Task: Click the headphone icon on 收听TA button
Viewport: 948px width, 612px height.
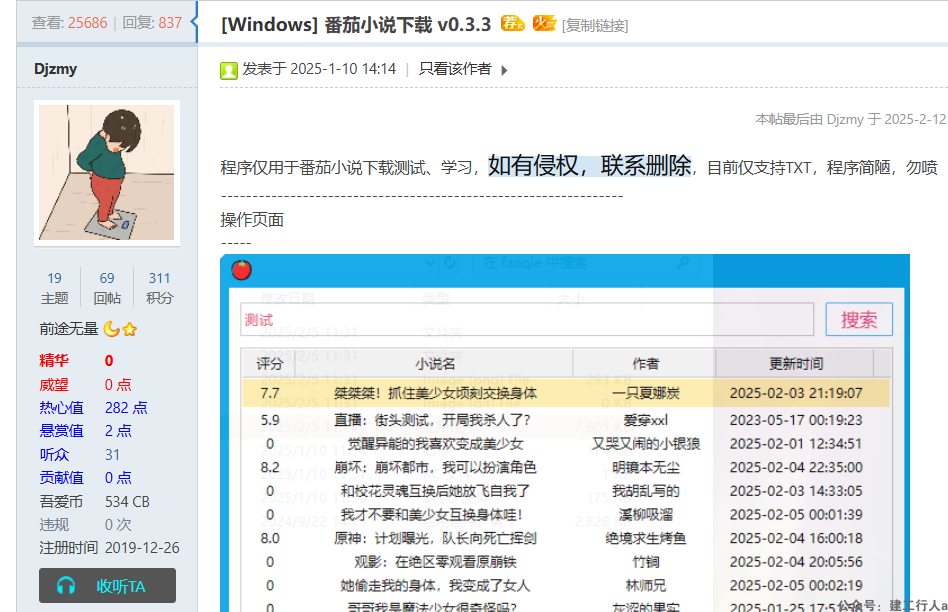Action: coord(66,585)
